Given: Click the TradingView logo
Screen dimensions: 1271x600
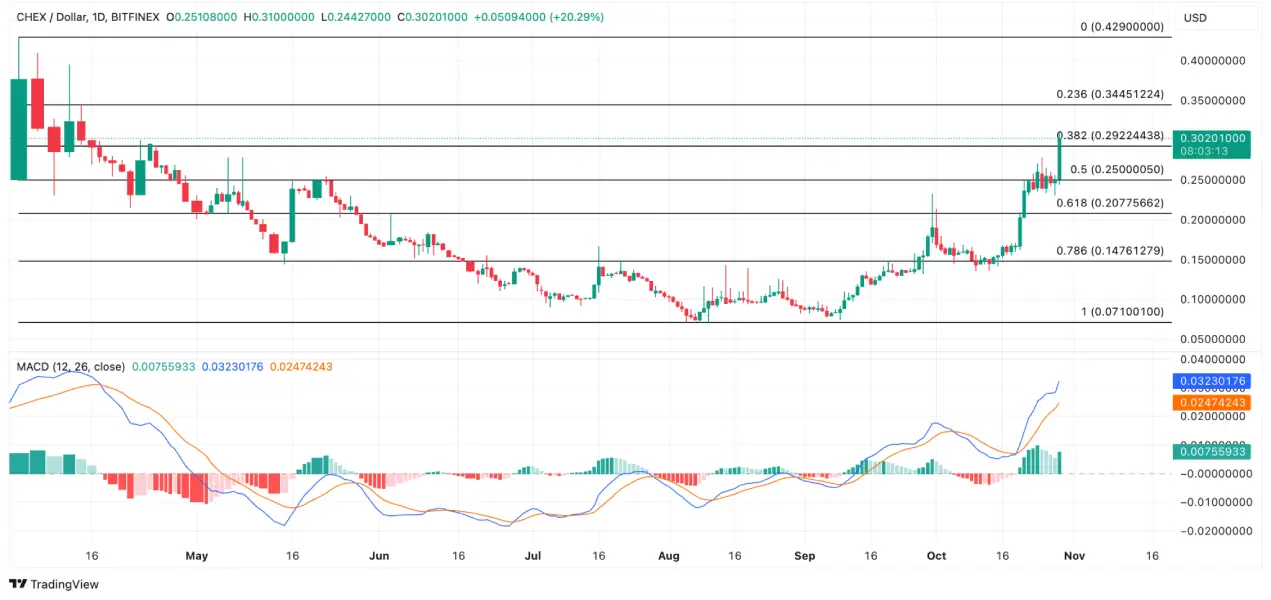Looking at the screenshot, I should pyautogui.click(x=54, y=584).
